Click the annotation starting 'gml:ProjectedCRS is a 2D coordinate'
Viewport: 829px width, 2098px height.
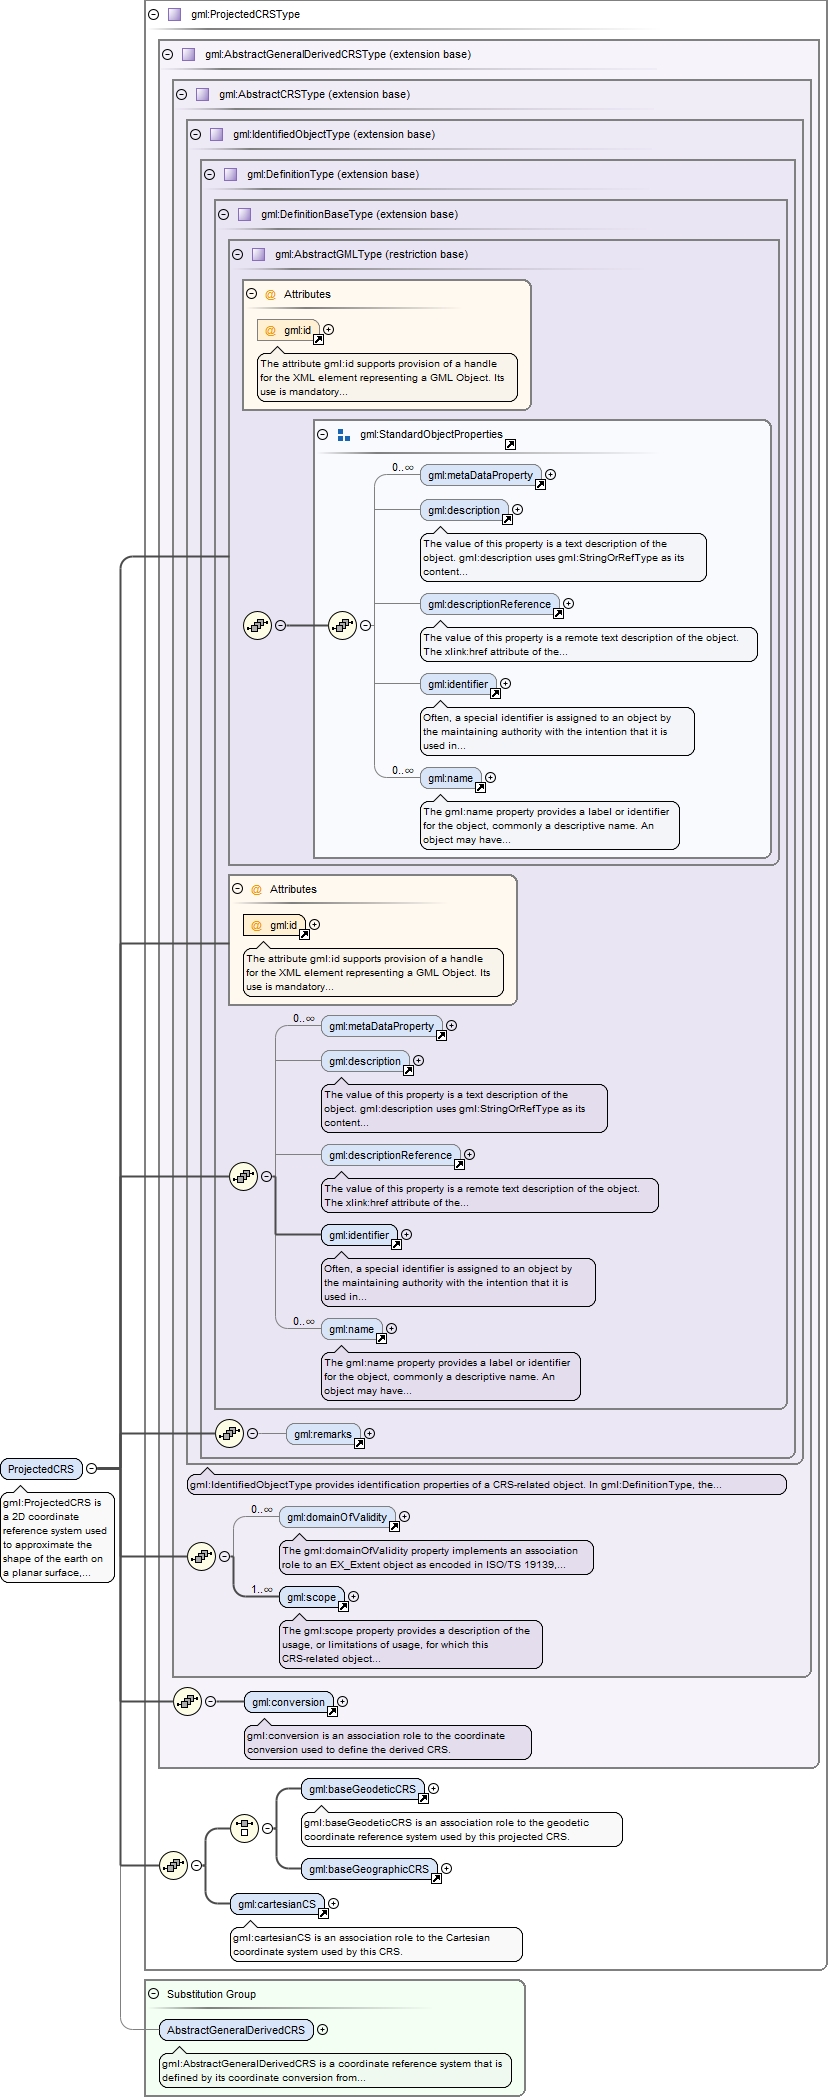(x=57, y=1537)
